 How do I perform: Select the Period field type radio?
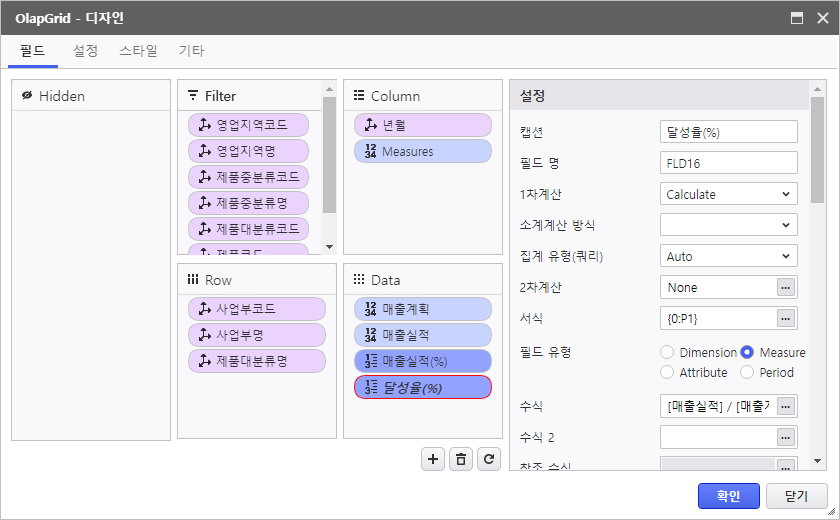747,372
